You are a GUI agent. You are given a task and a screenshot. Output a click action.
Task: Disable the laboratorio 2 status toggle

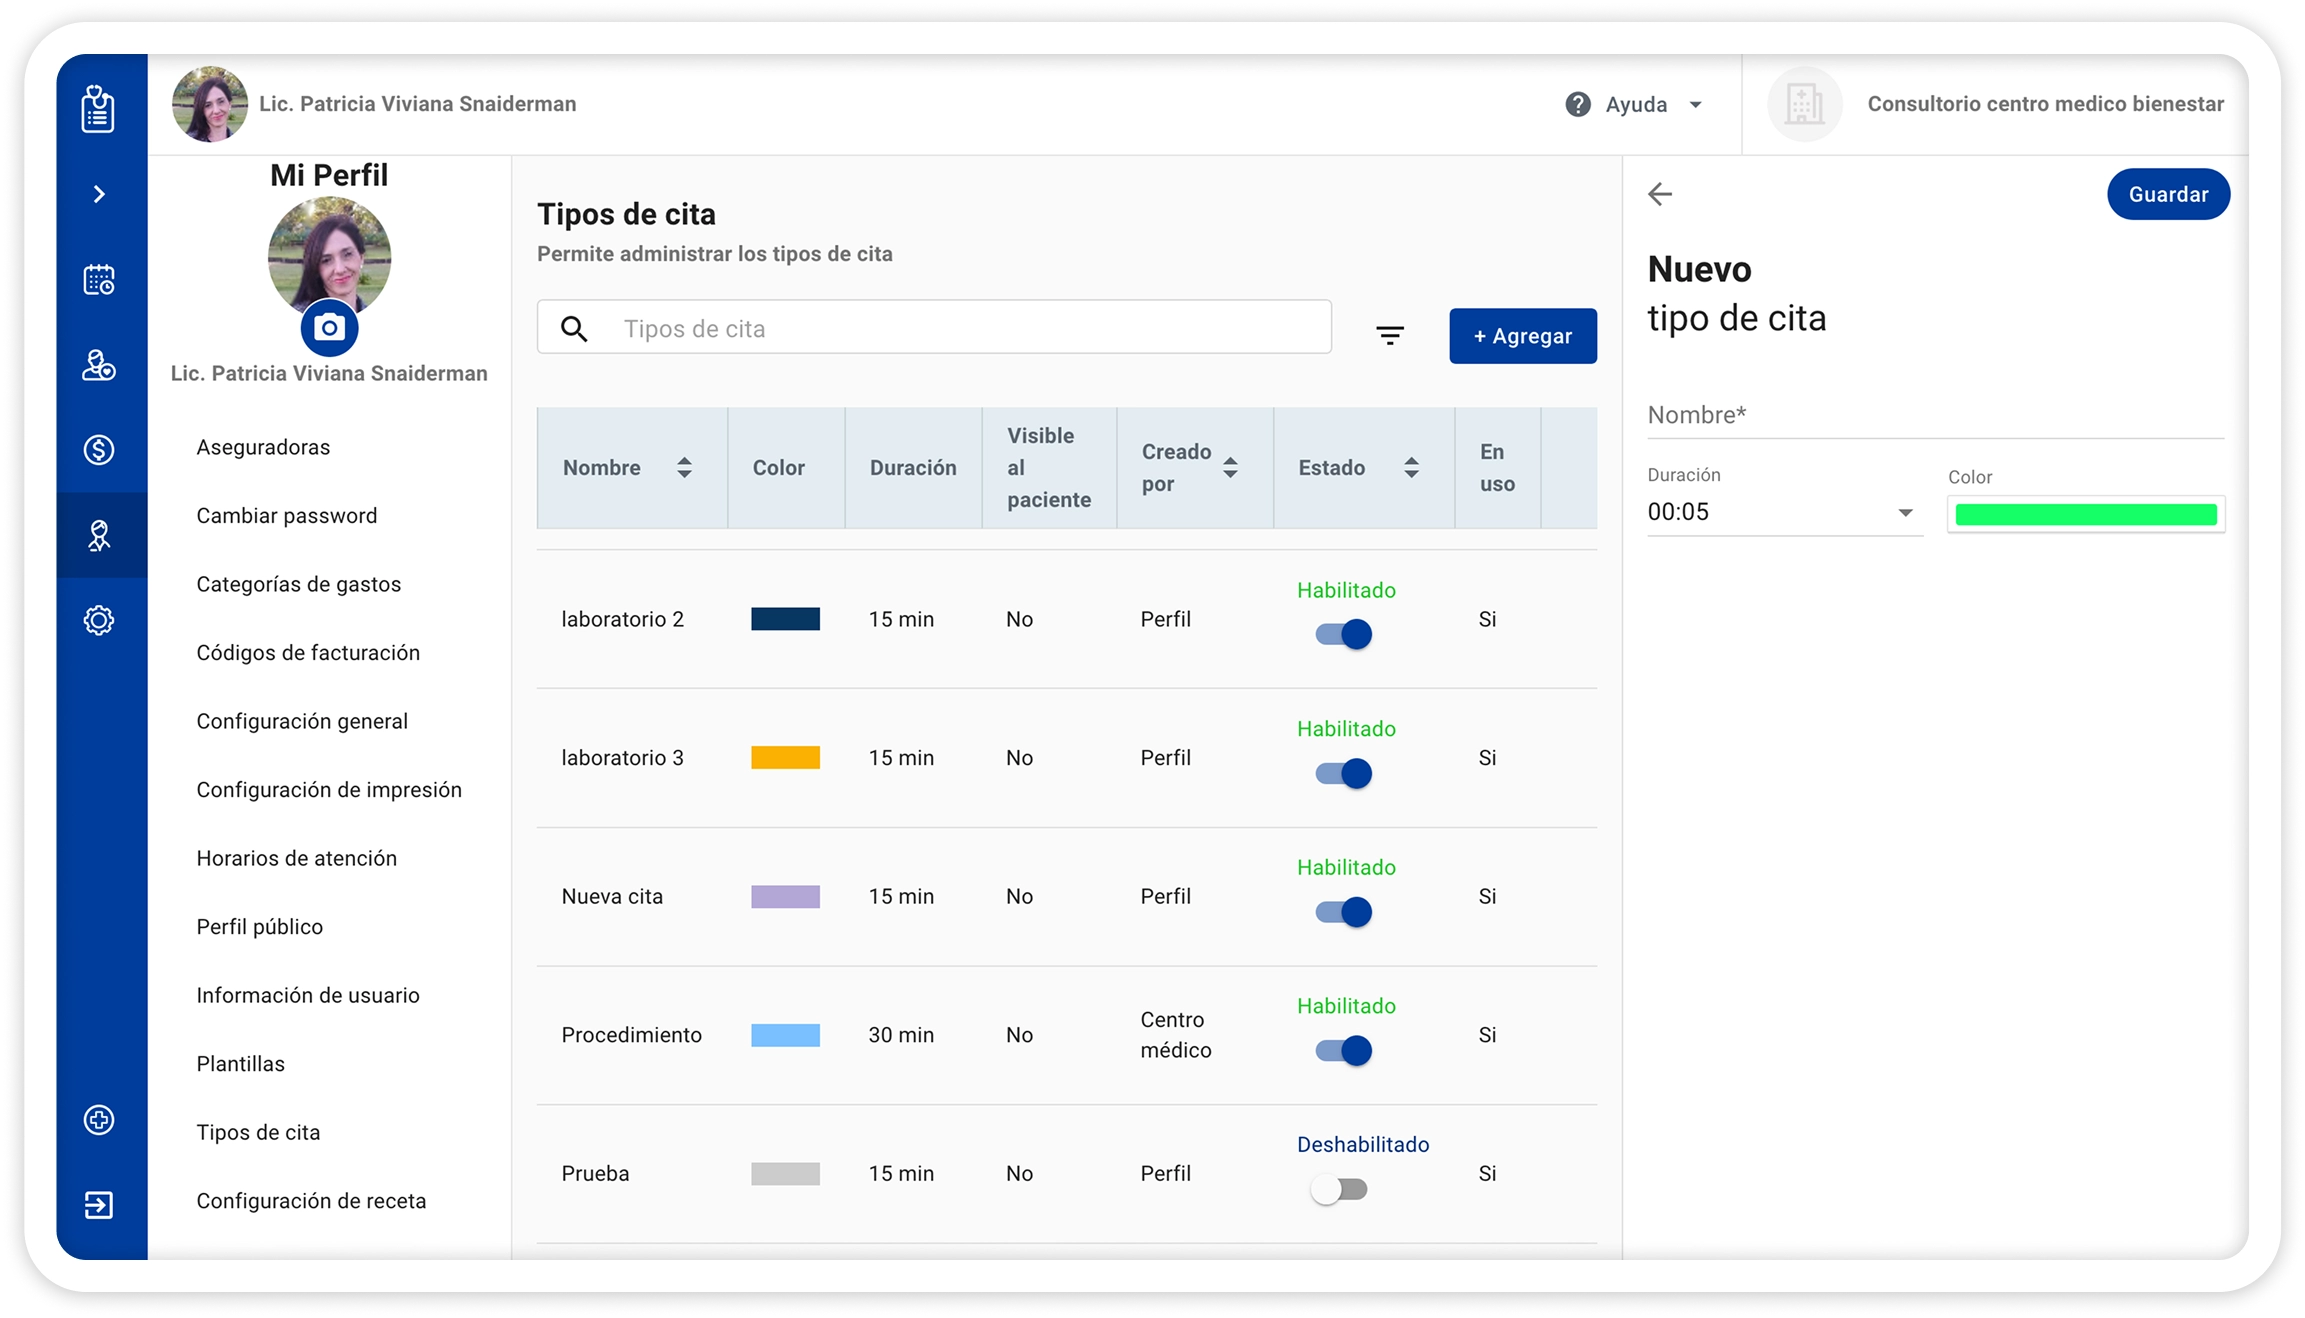(1343, 635)
